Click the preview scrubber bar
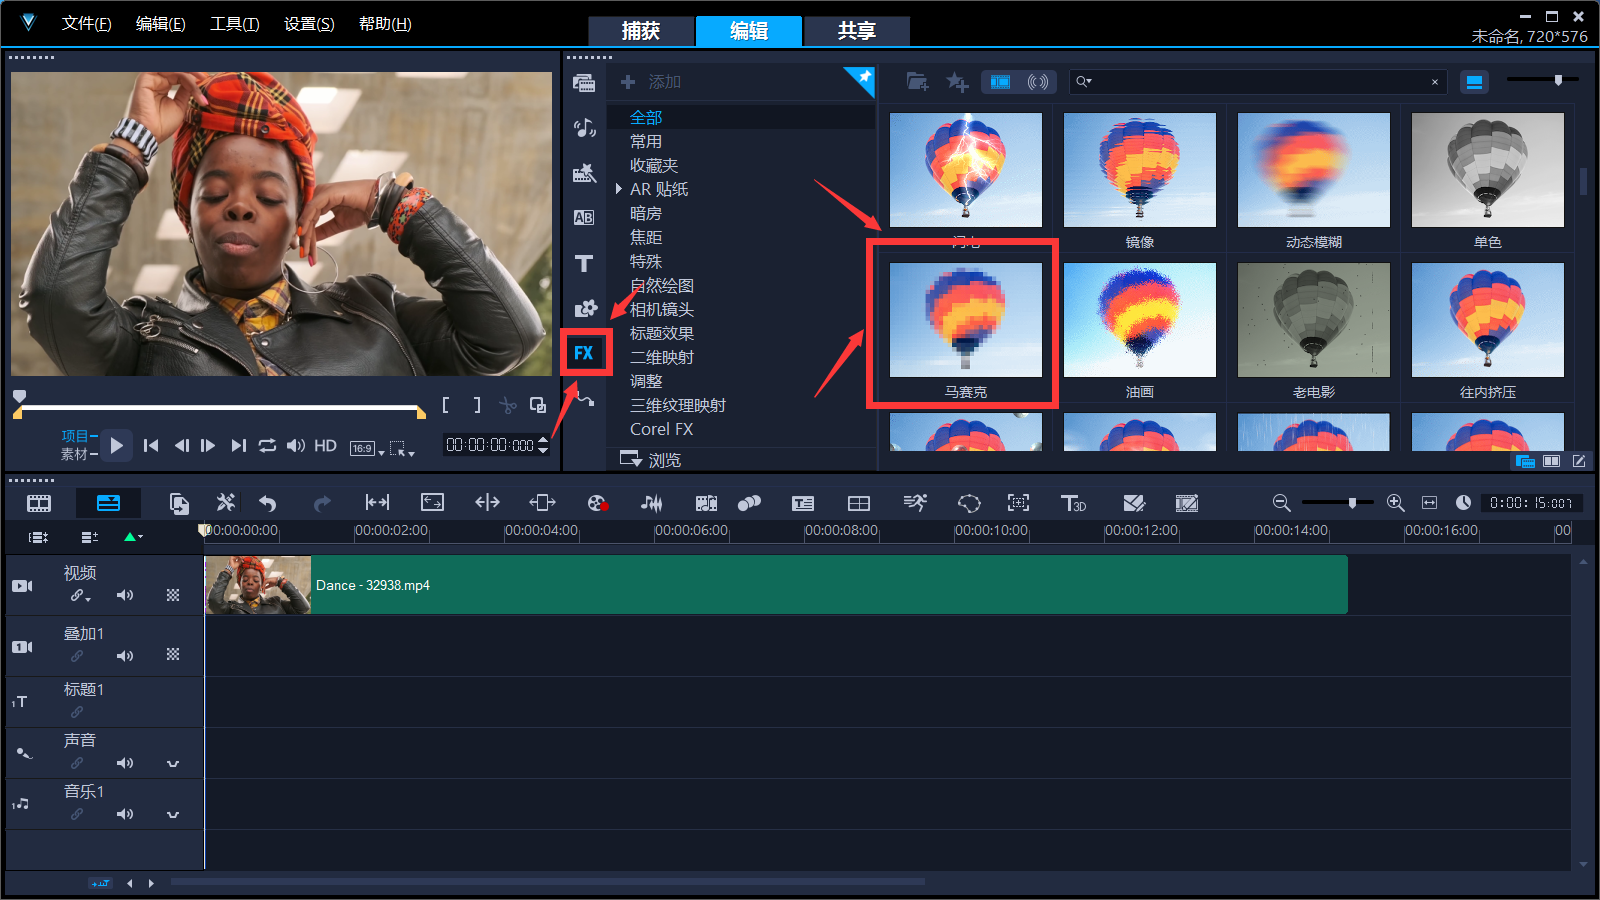This screenshot has width=1600, height=900. (220, 408)
